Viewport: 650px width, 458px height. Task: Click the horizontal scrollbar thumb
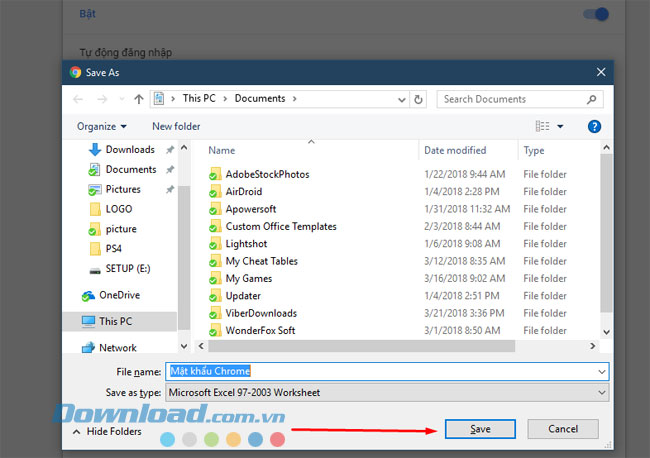[361, 346]
